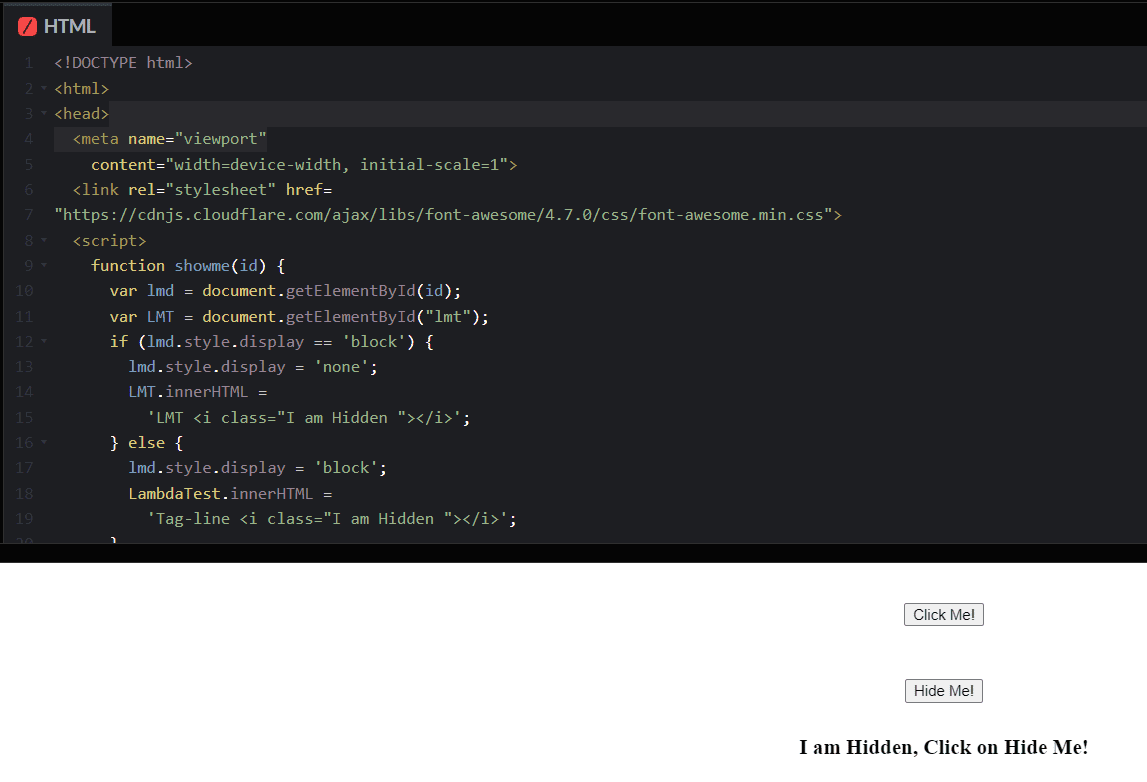Viewport: 1147px width, 782px height.
Task: Click the 'none' string on line 13
Action: point(340,366)
